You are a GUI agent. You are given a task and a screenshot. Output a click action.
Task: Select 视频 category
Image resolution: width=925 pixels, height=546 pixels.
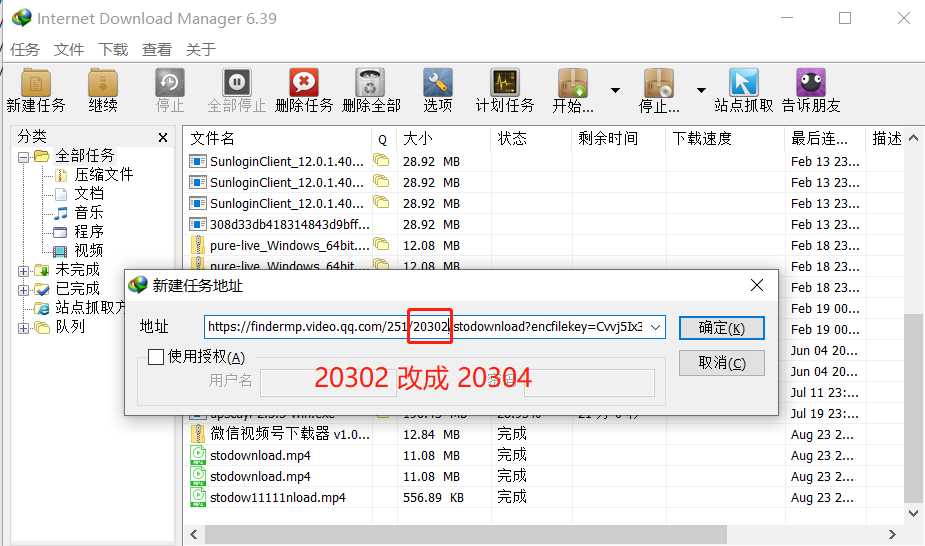pos(88,251)
